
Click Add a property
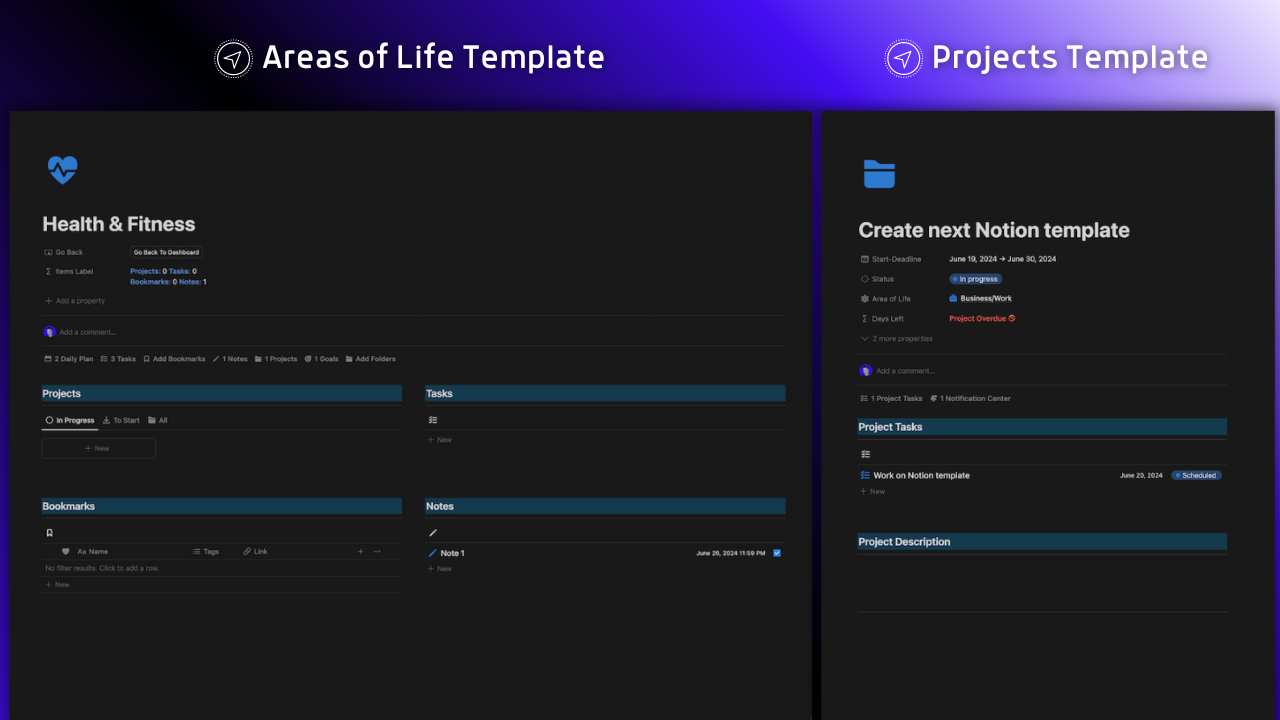75,300
